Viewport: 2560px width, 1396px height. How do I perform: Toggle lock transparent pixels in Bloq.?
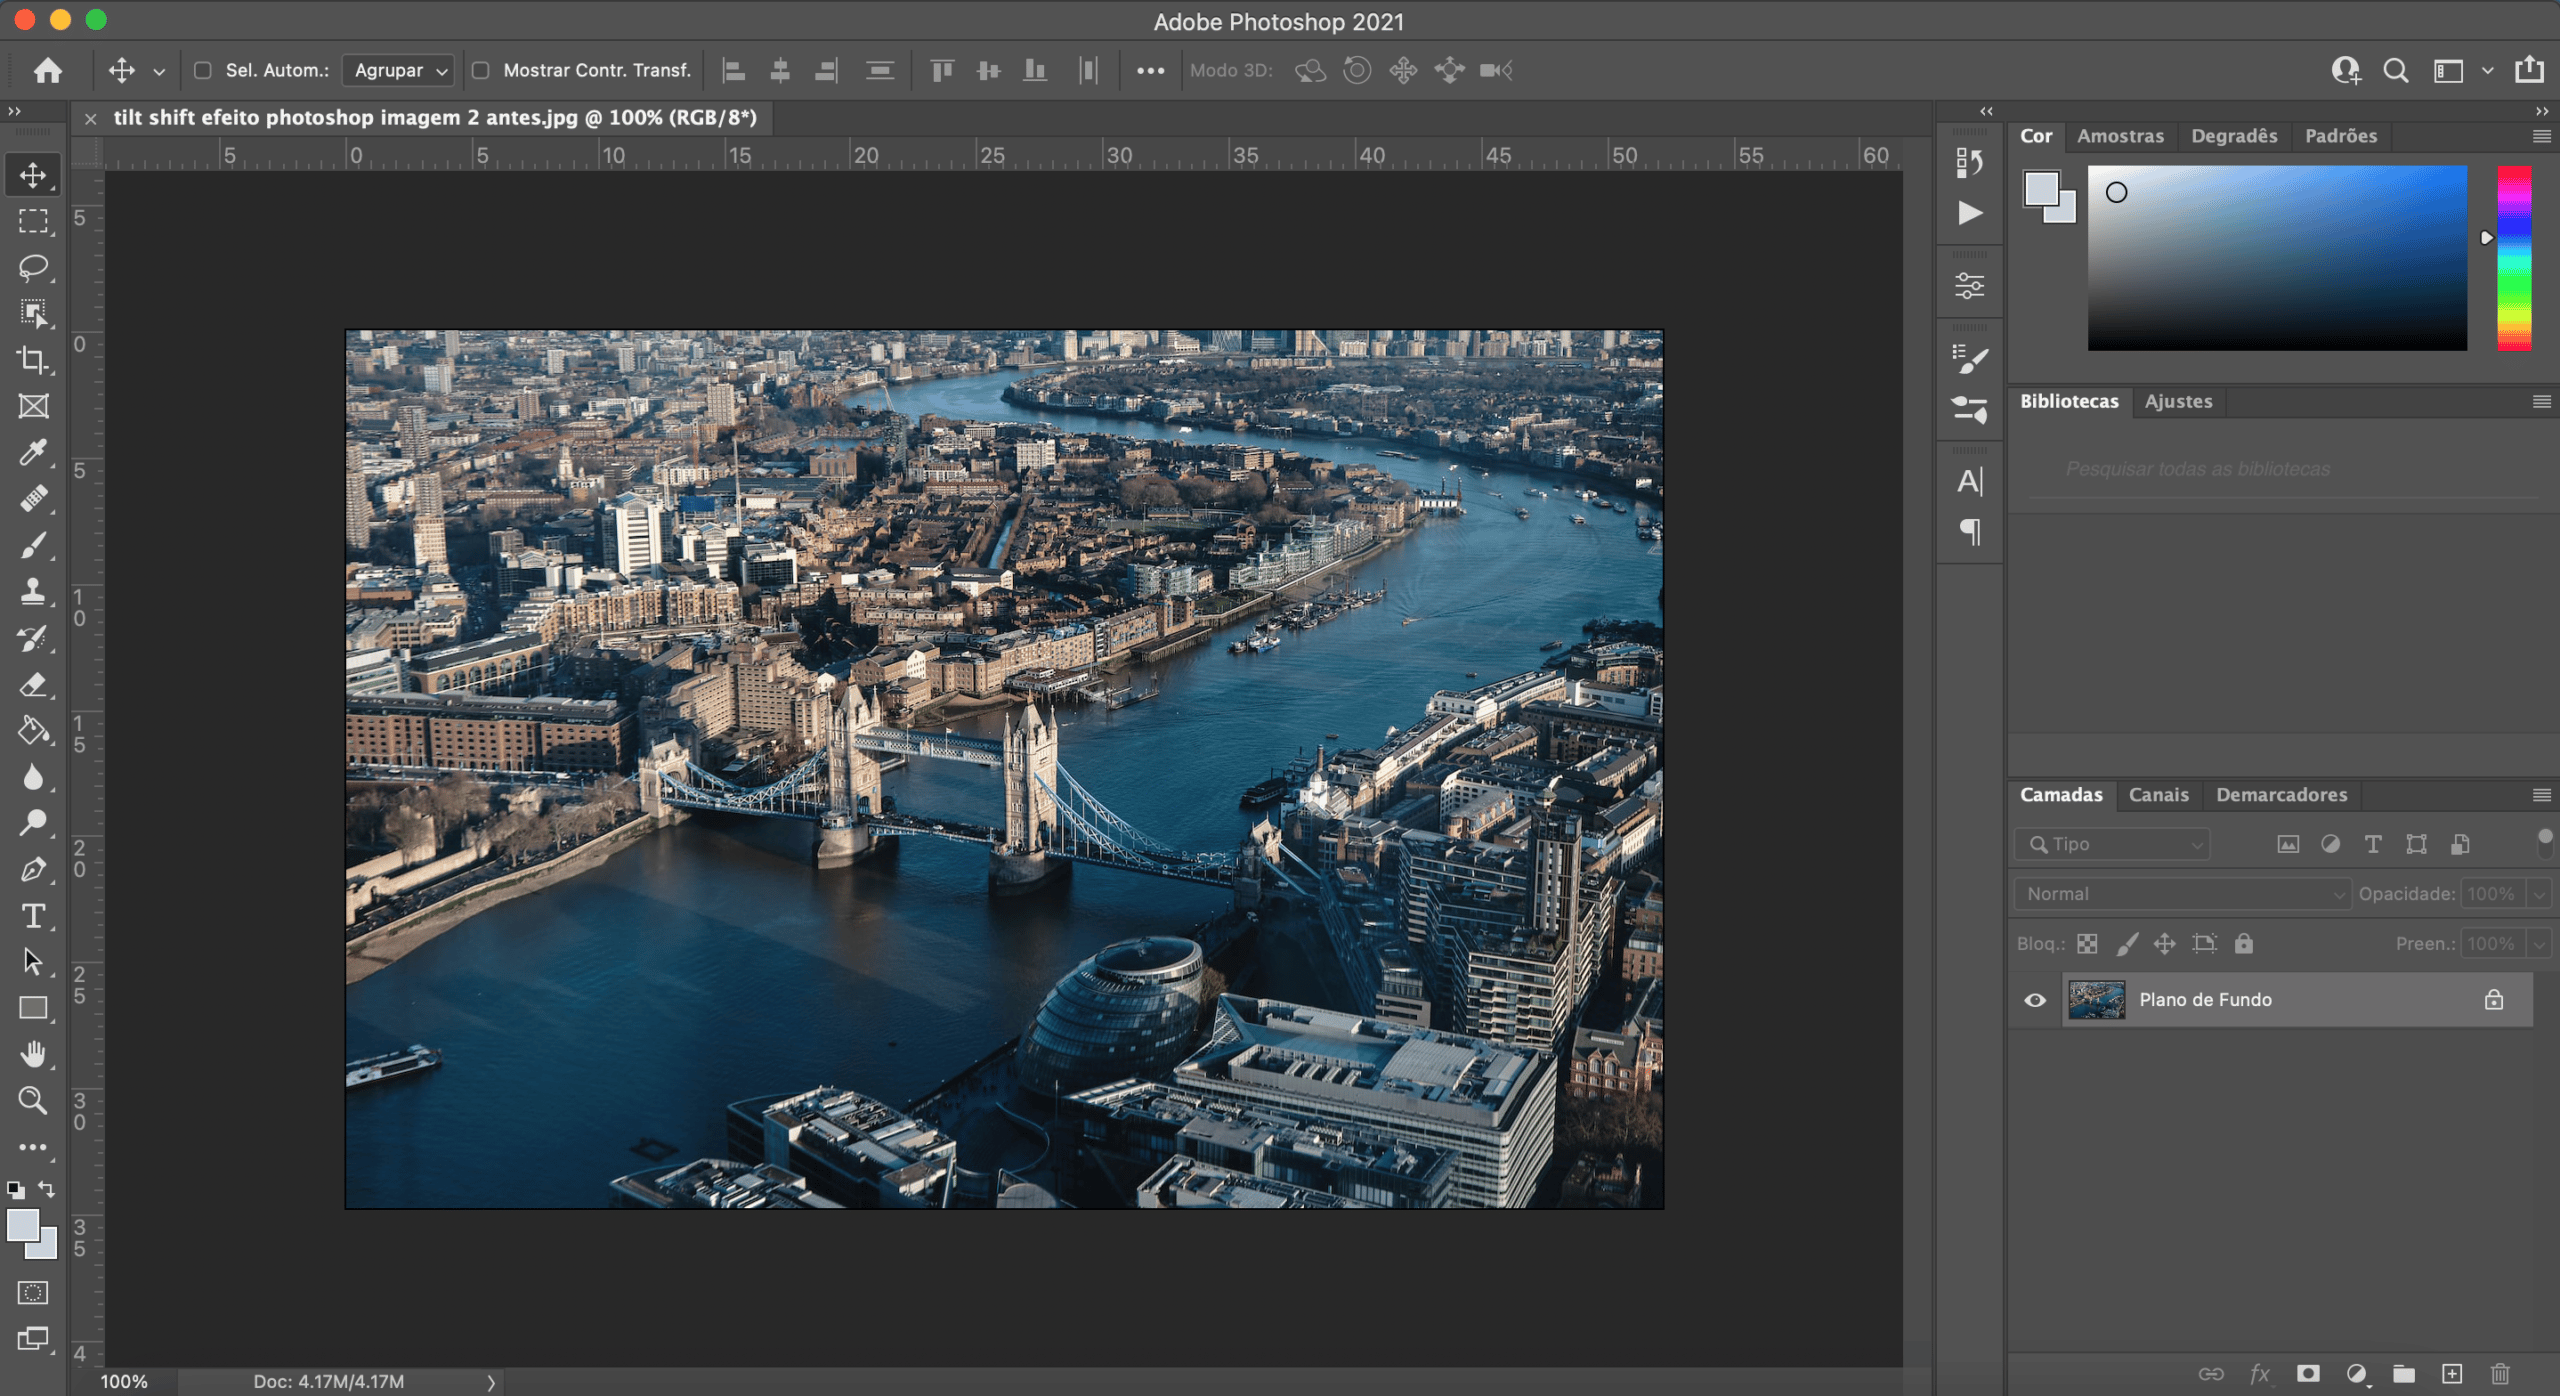(2087, 944)
